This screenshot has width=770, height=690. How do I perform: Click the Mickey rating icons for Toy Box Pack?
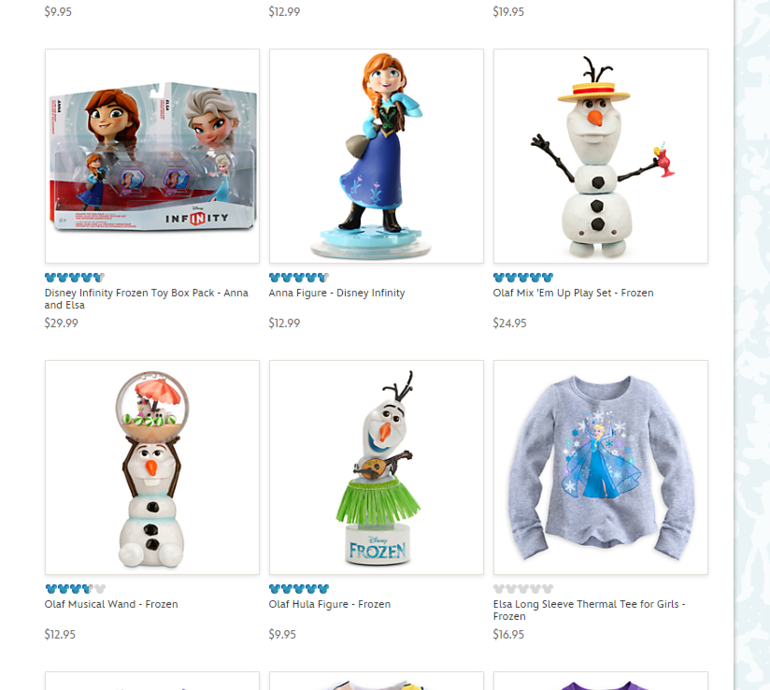75,277
